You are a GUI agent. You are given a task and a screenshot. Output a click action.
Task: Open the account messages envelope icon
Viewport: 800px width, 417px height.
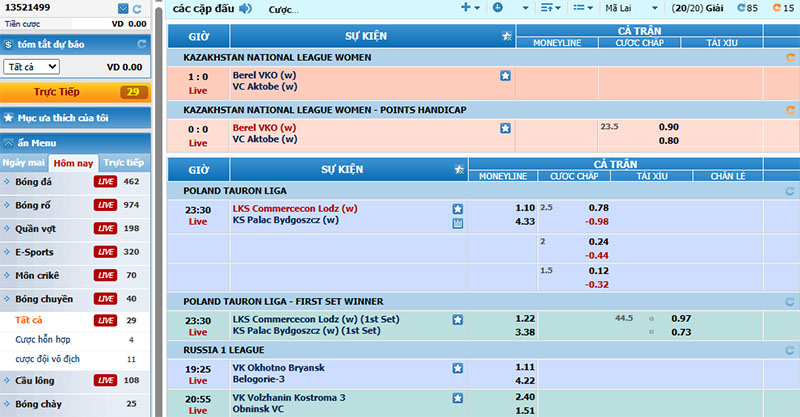pos(123,8)
